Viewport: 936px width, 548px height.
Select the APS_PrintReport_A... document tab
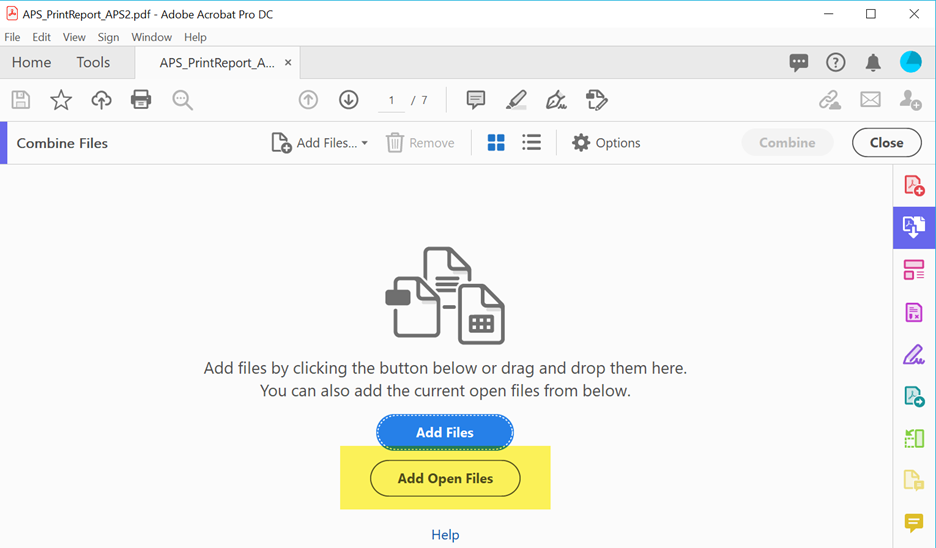click(x=217, y=63)
